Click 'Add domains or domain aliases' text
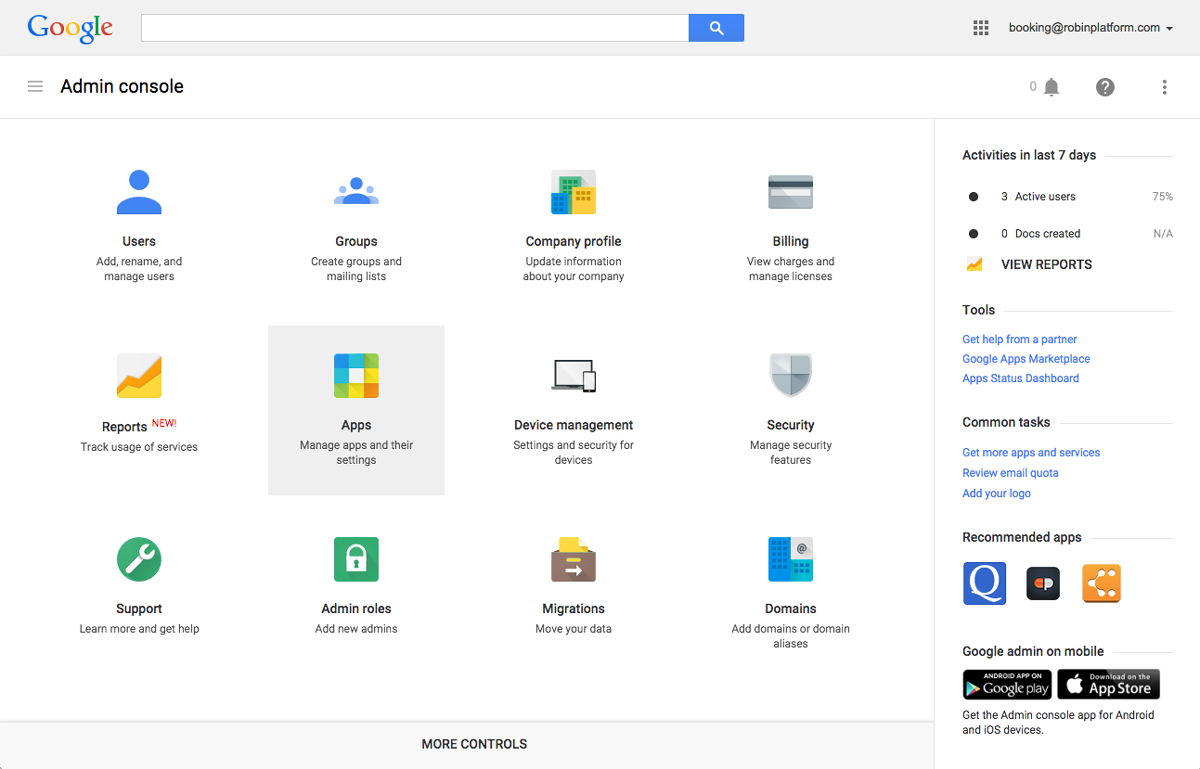Screen dimensions: 1200x769 click(790, 636)
